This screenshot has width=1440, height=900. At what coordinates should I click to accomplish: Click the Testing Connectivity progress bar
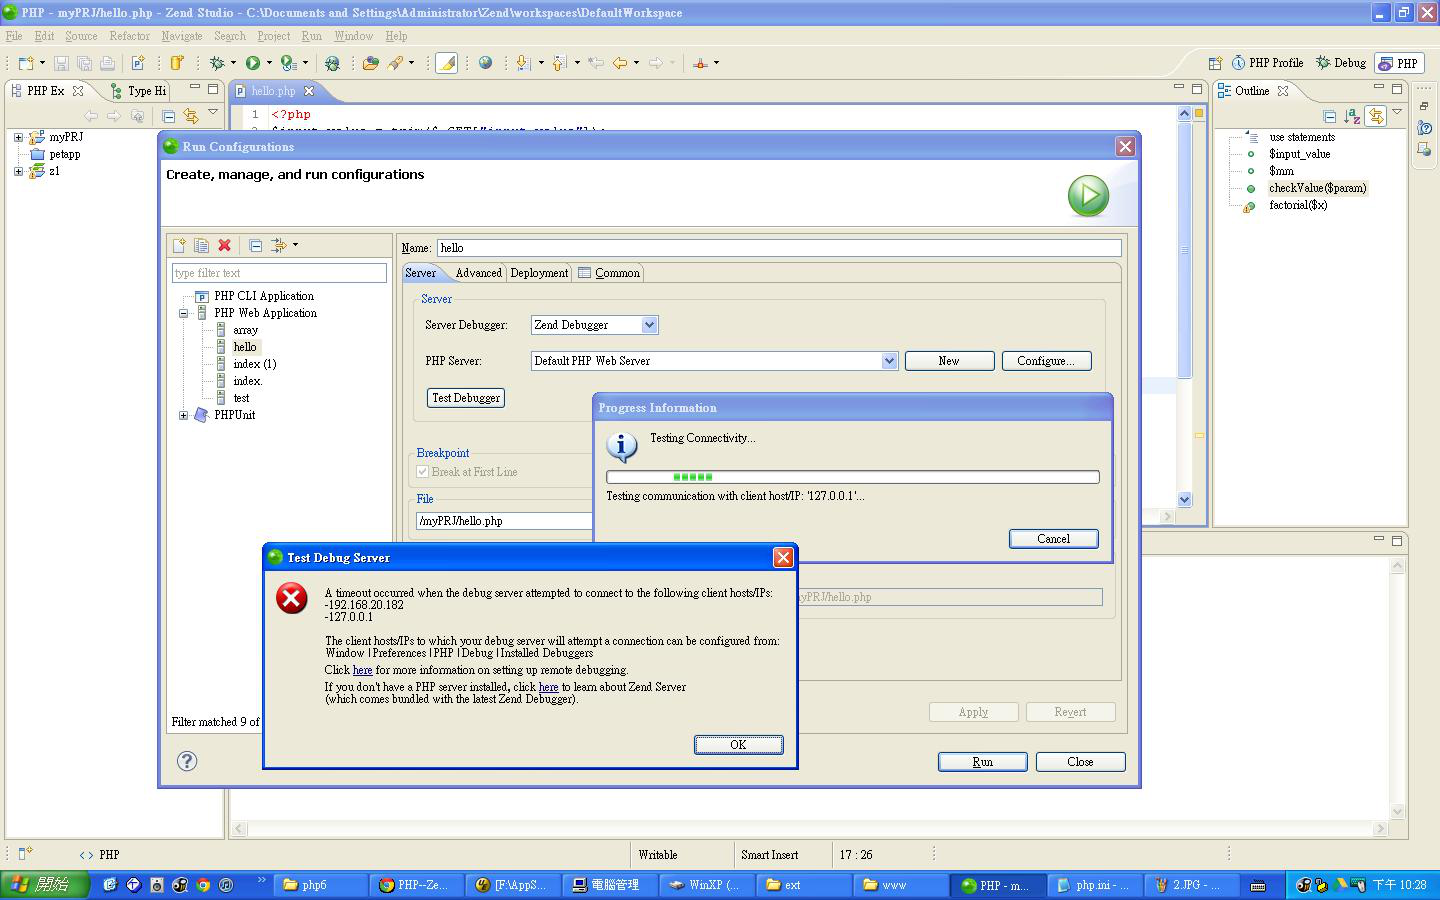852,477
